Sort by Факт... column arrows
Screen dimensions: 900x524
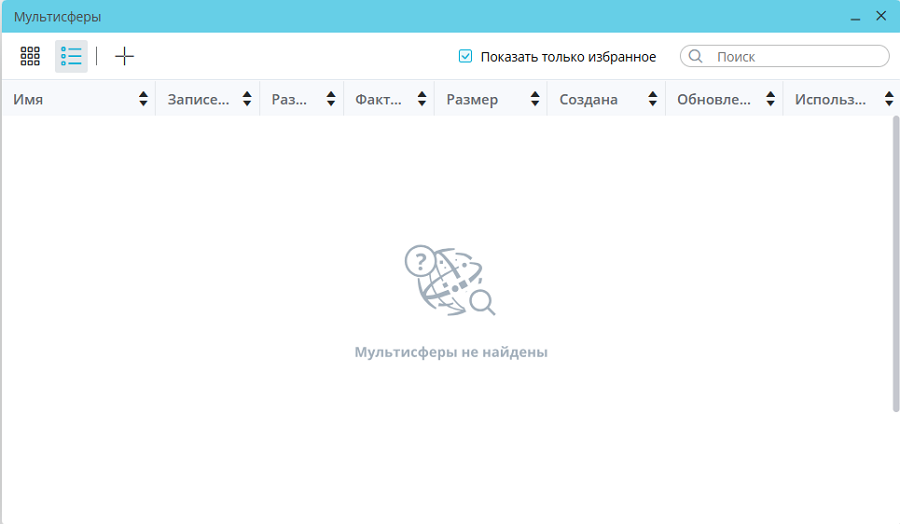(x=422, y=99)
